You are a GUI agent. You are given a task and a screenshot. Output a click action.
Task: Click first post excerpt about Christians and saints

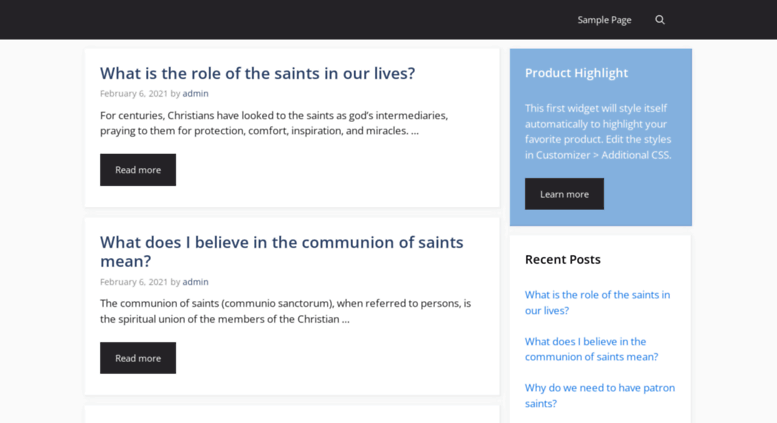[x=274, y=123]
